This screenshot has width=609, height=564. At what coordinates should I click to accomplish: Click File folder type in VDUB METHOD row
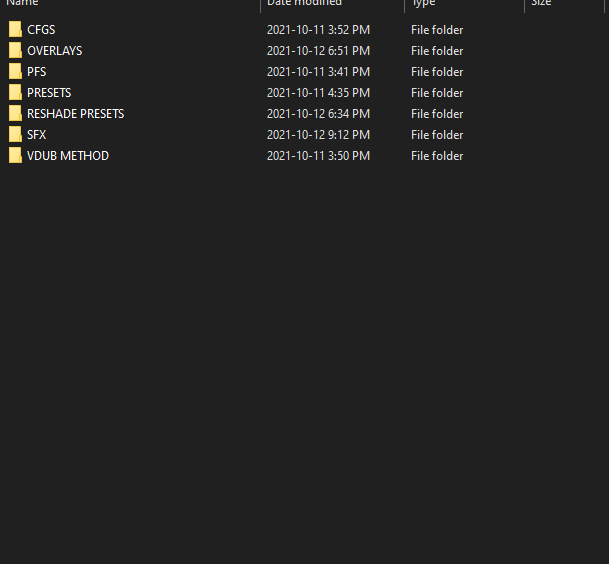pyautogui.click(x=437, y=156)
